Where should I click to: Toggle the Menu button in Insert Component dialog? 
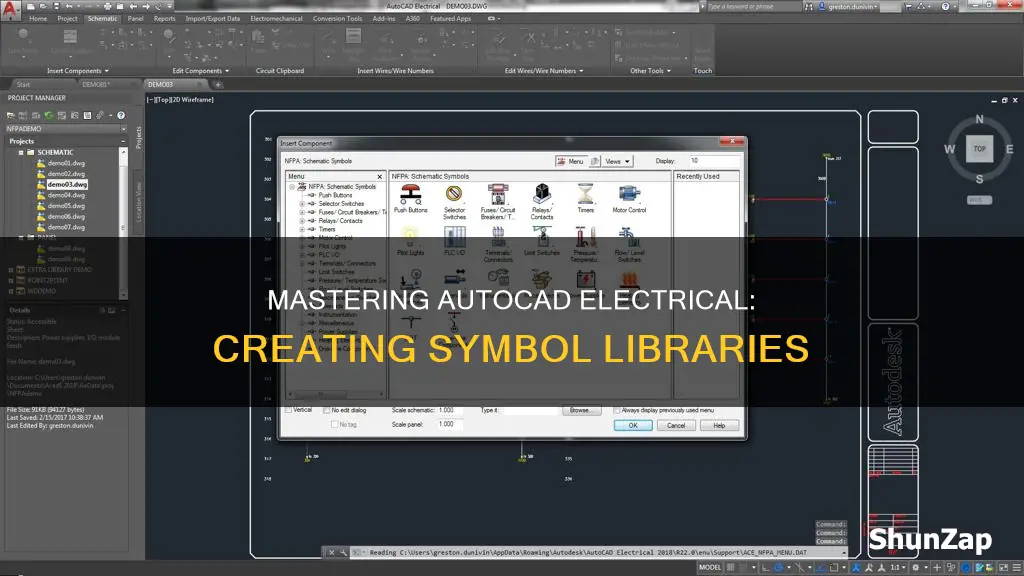point(570,161)
